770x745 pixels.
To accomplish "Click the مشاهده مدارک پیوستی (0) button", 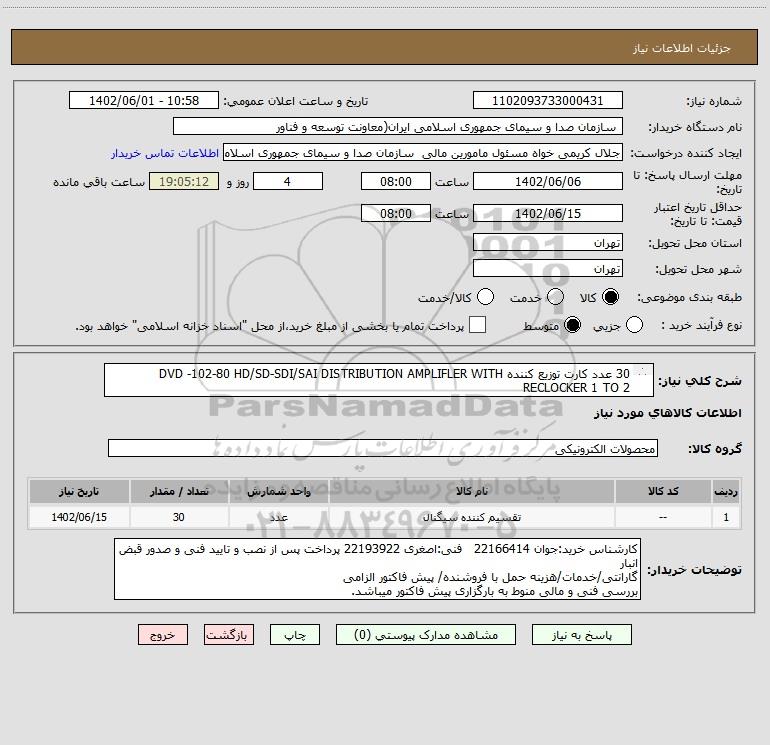I will pyautogui.click(x=426, y=635).
